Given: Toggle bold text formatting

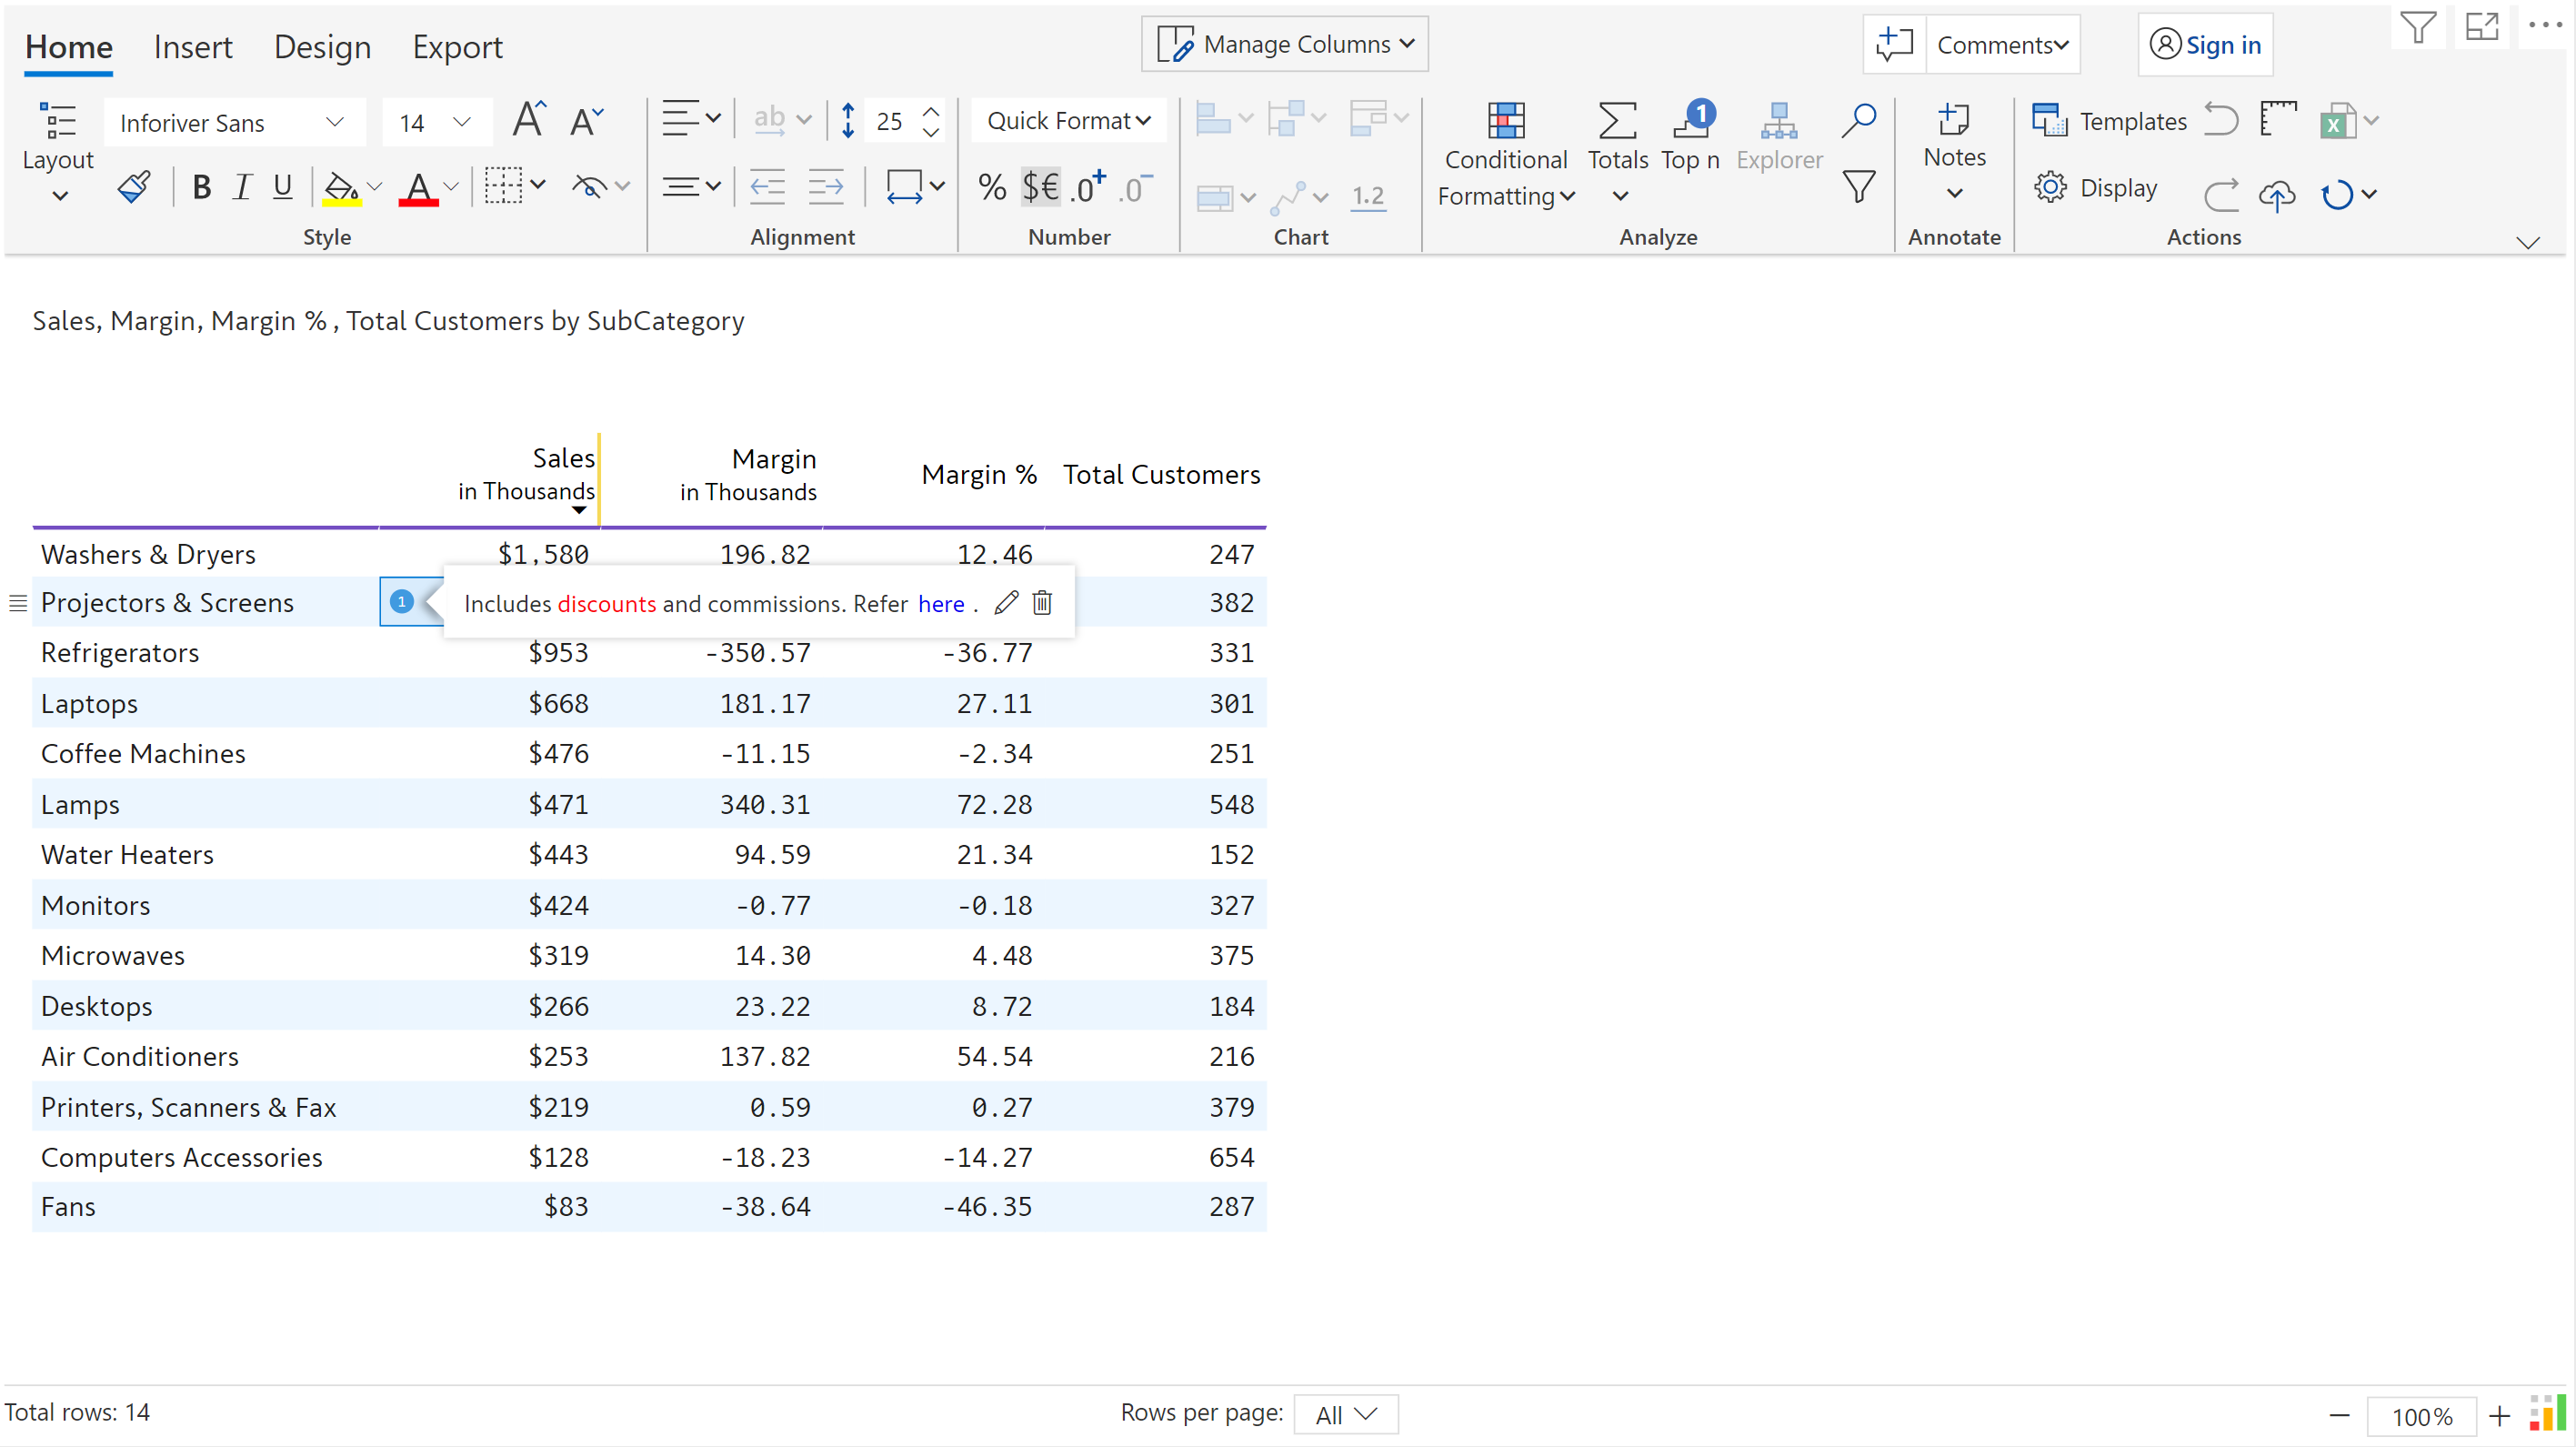Looking at the screenshot, I should [201, 187].
